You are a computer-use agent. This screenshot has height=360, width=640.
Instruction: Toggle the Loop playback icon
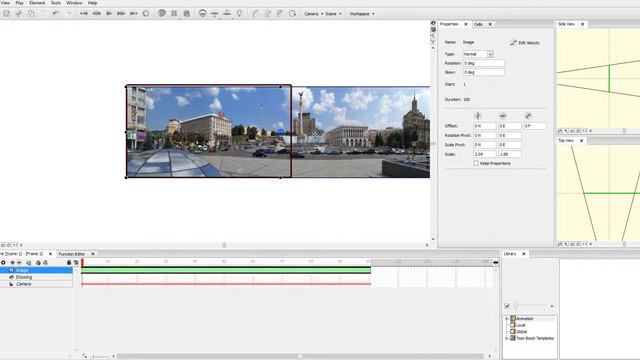click(146, 13)
